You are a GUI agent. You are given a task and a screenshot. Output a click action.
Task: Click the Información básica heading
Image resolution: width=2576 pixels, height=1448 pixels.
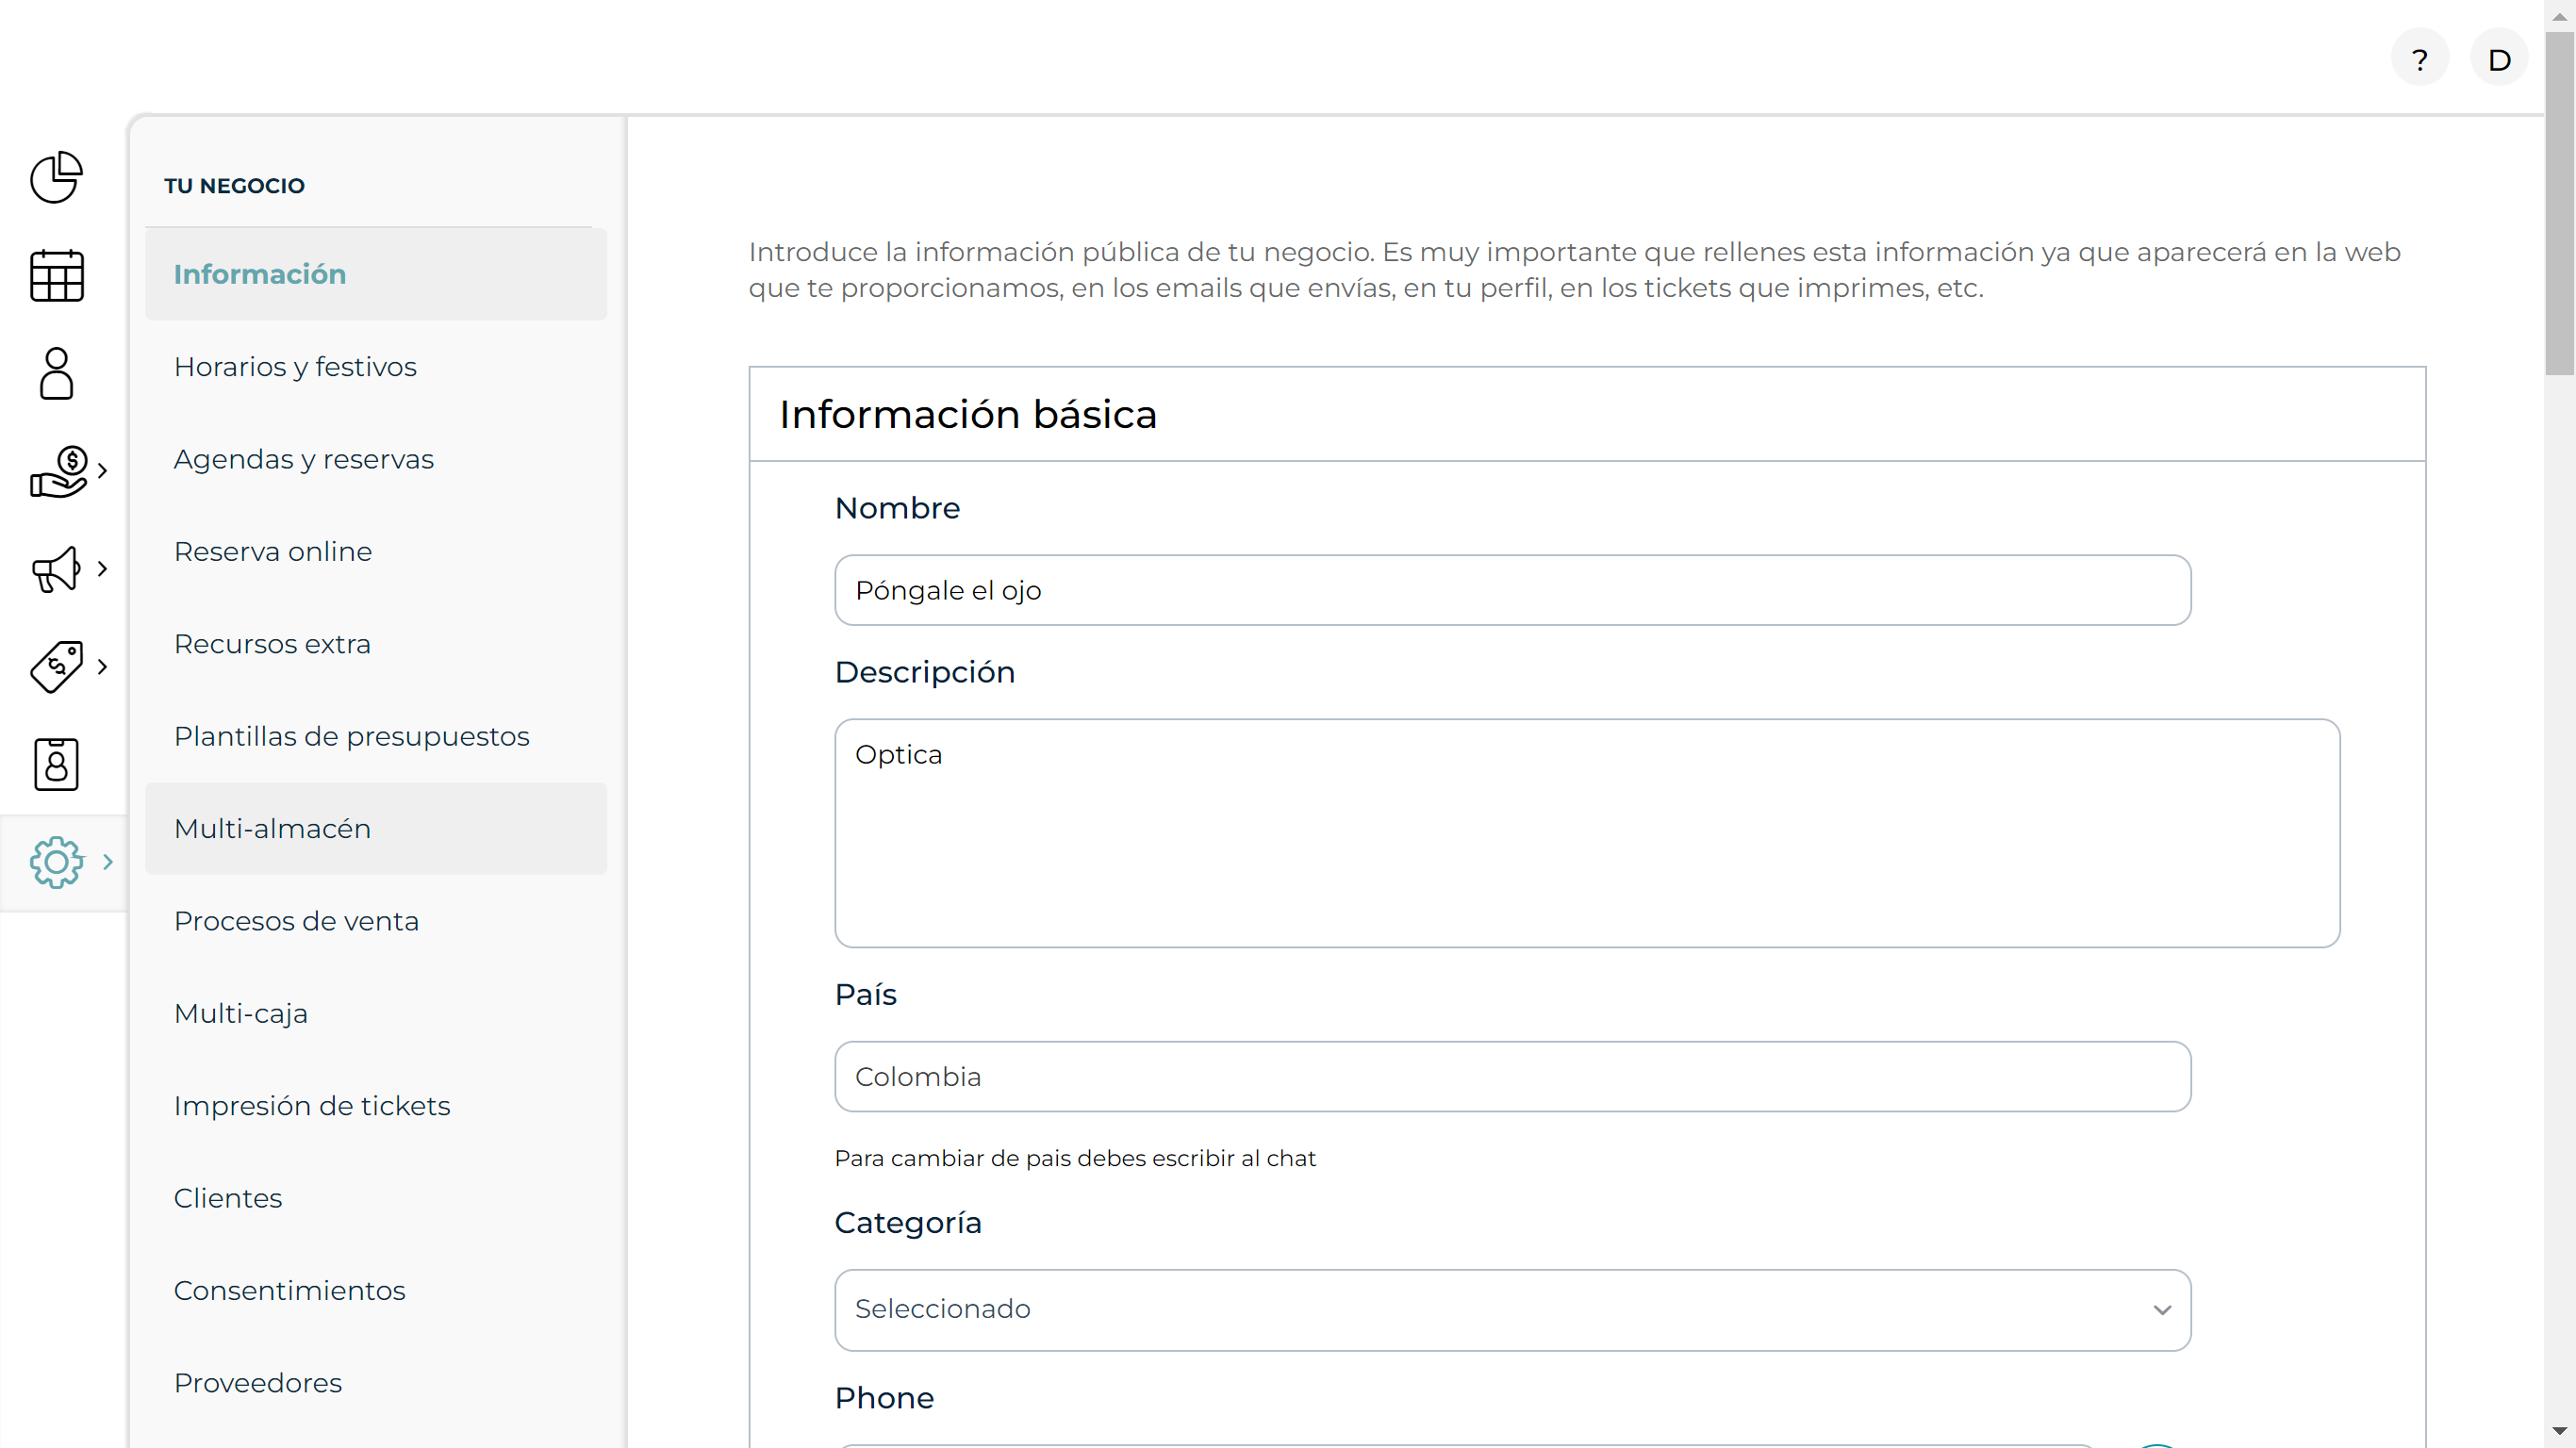click(x=968, y=414)
